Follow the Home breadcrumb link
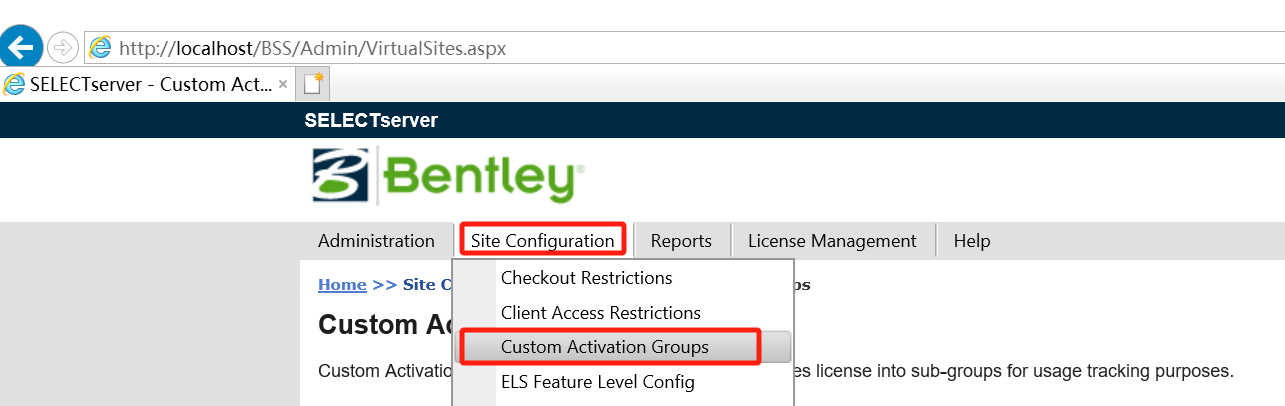The height and width of the screenshot is (406, 1285). click(342, 285)
